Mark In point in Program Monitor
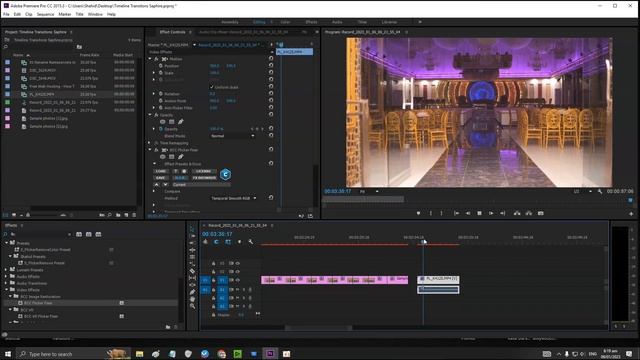Image resolution: width=640 pixels, height=360 pixels. 430,213
